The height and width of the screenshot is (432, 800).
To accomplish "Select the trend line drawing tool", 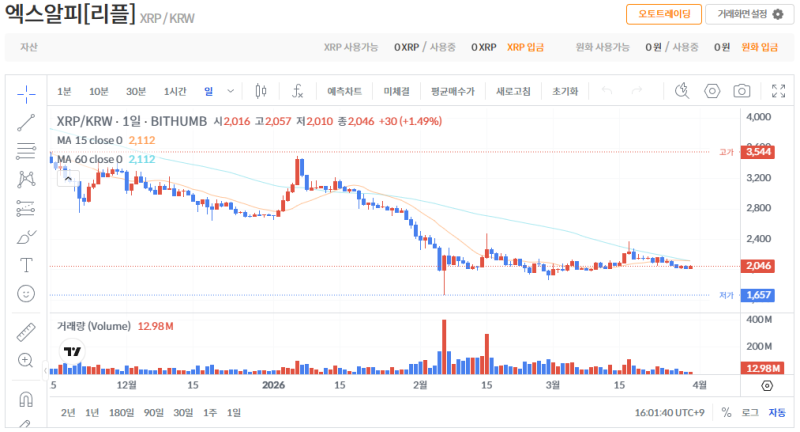I will (x=26, y=123).
